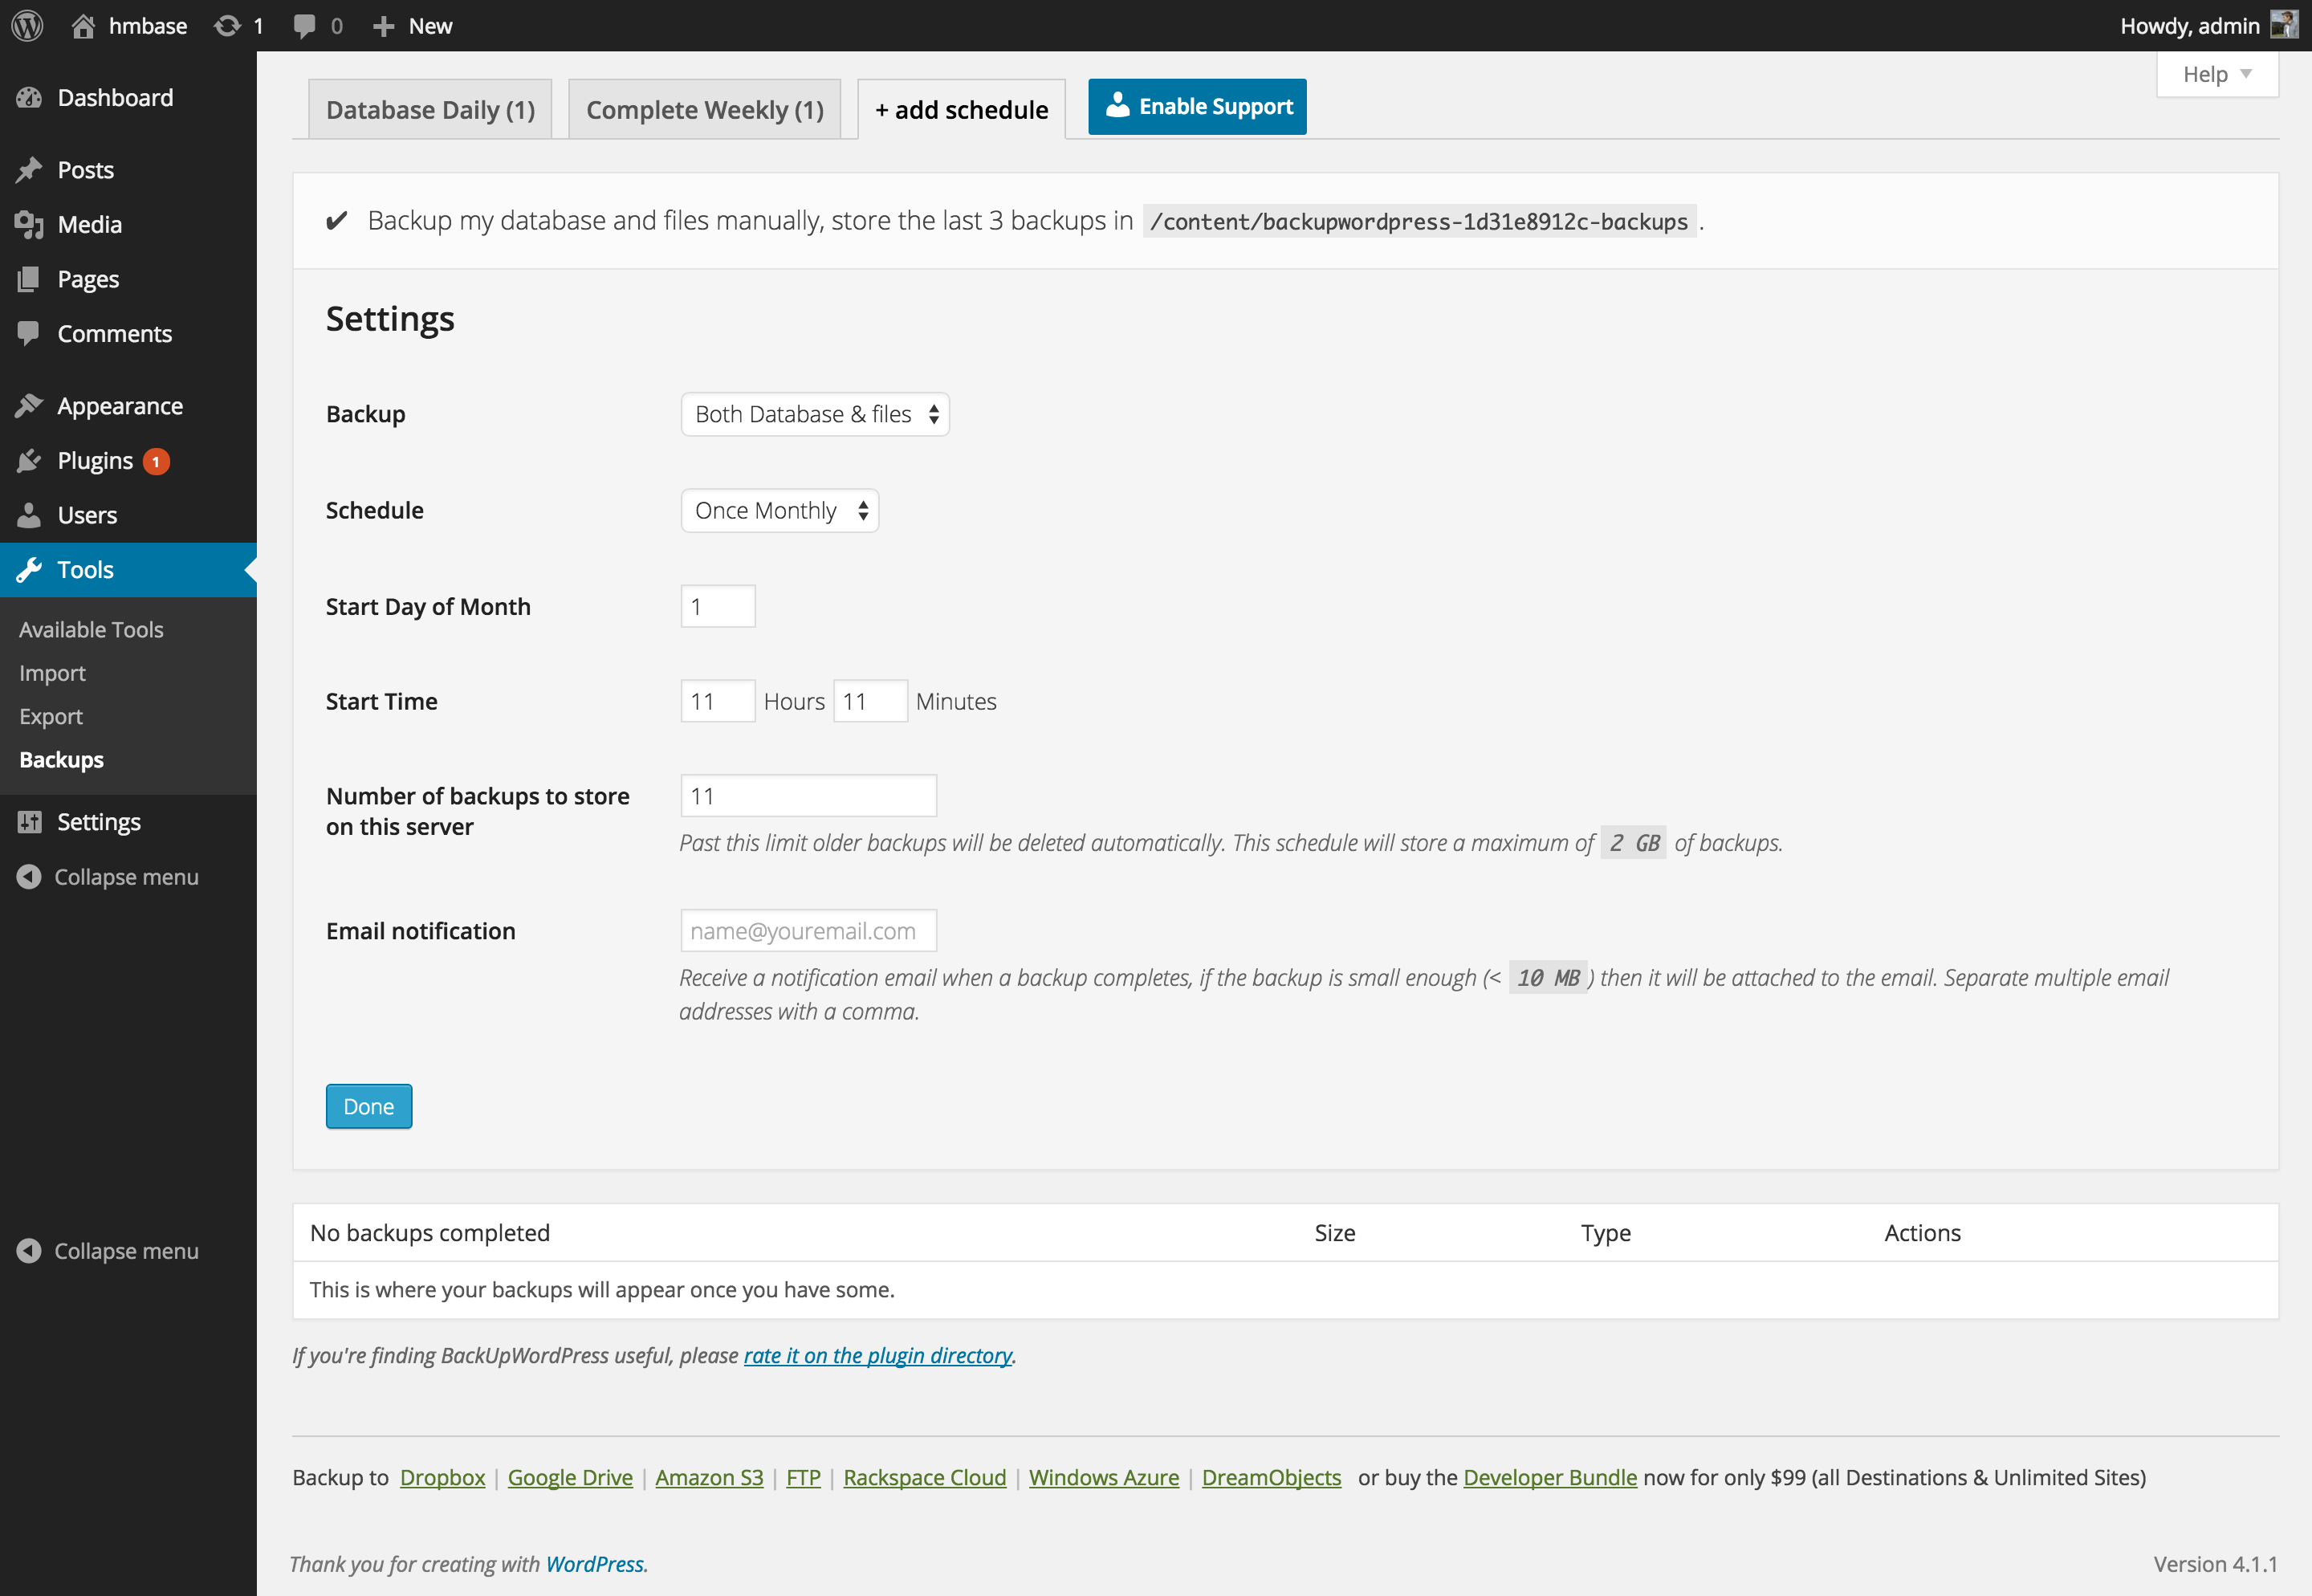The width and height of the screenshot is (2312, 1596).
Task: Click the Collapse menu arrow icon
Action: pos(27,877)
